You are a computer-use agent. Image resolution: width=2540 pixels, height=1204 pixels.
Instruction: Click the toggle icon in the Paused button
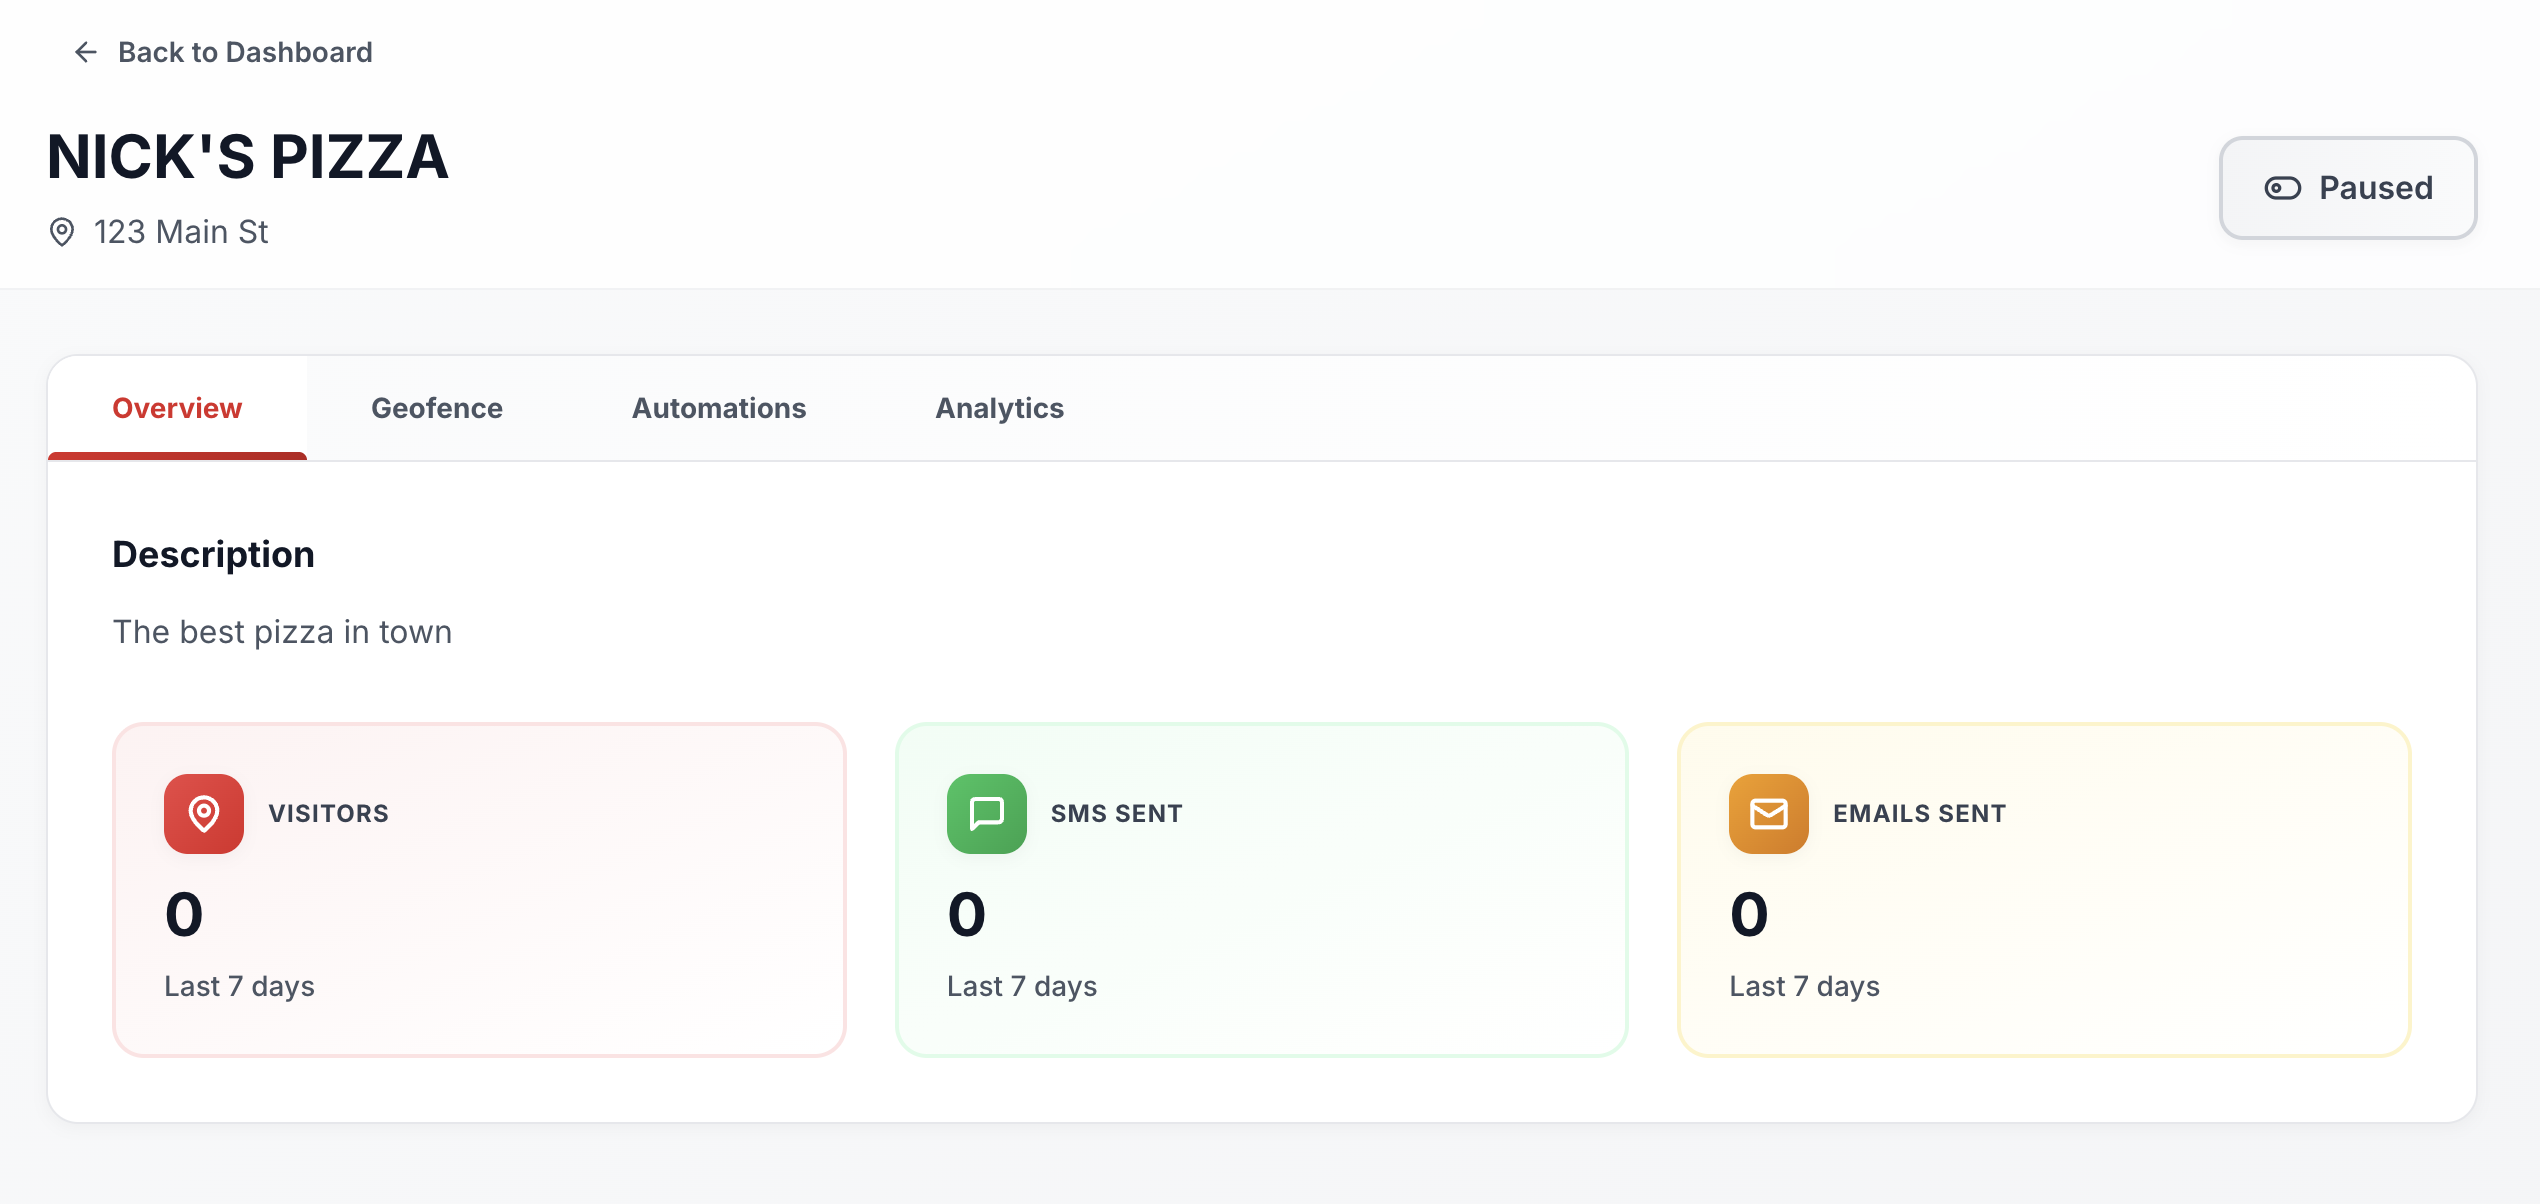pyautogui.click(x=2282, y=188)
